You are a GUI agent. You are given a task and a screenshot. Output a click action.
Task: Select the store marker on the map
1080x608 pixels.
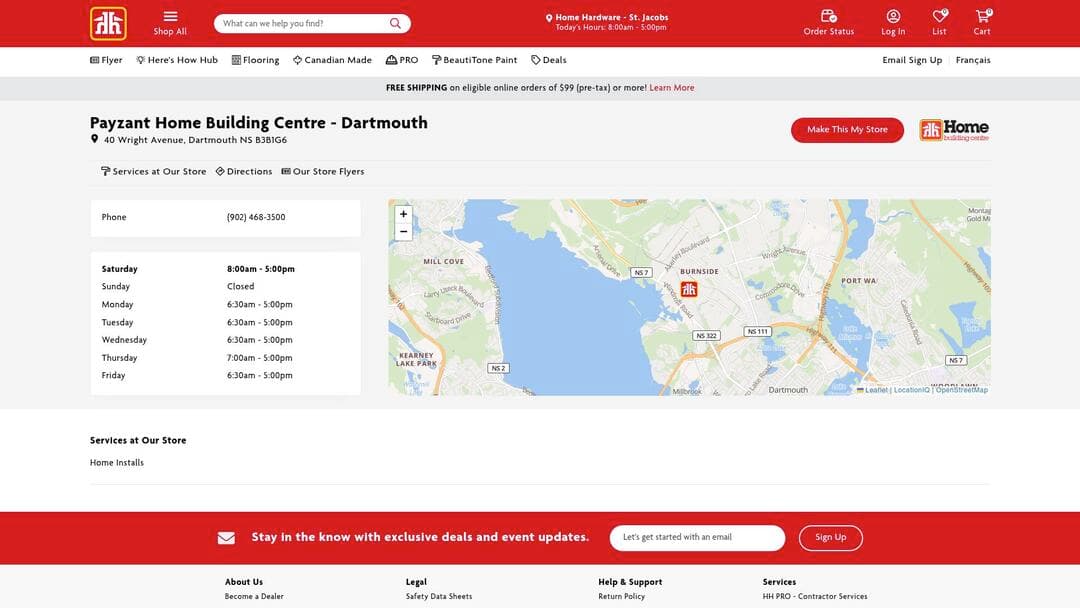pos(689,288)
